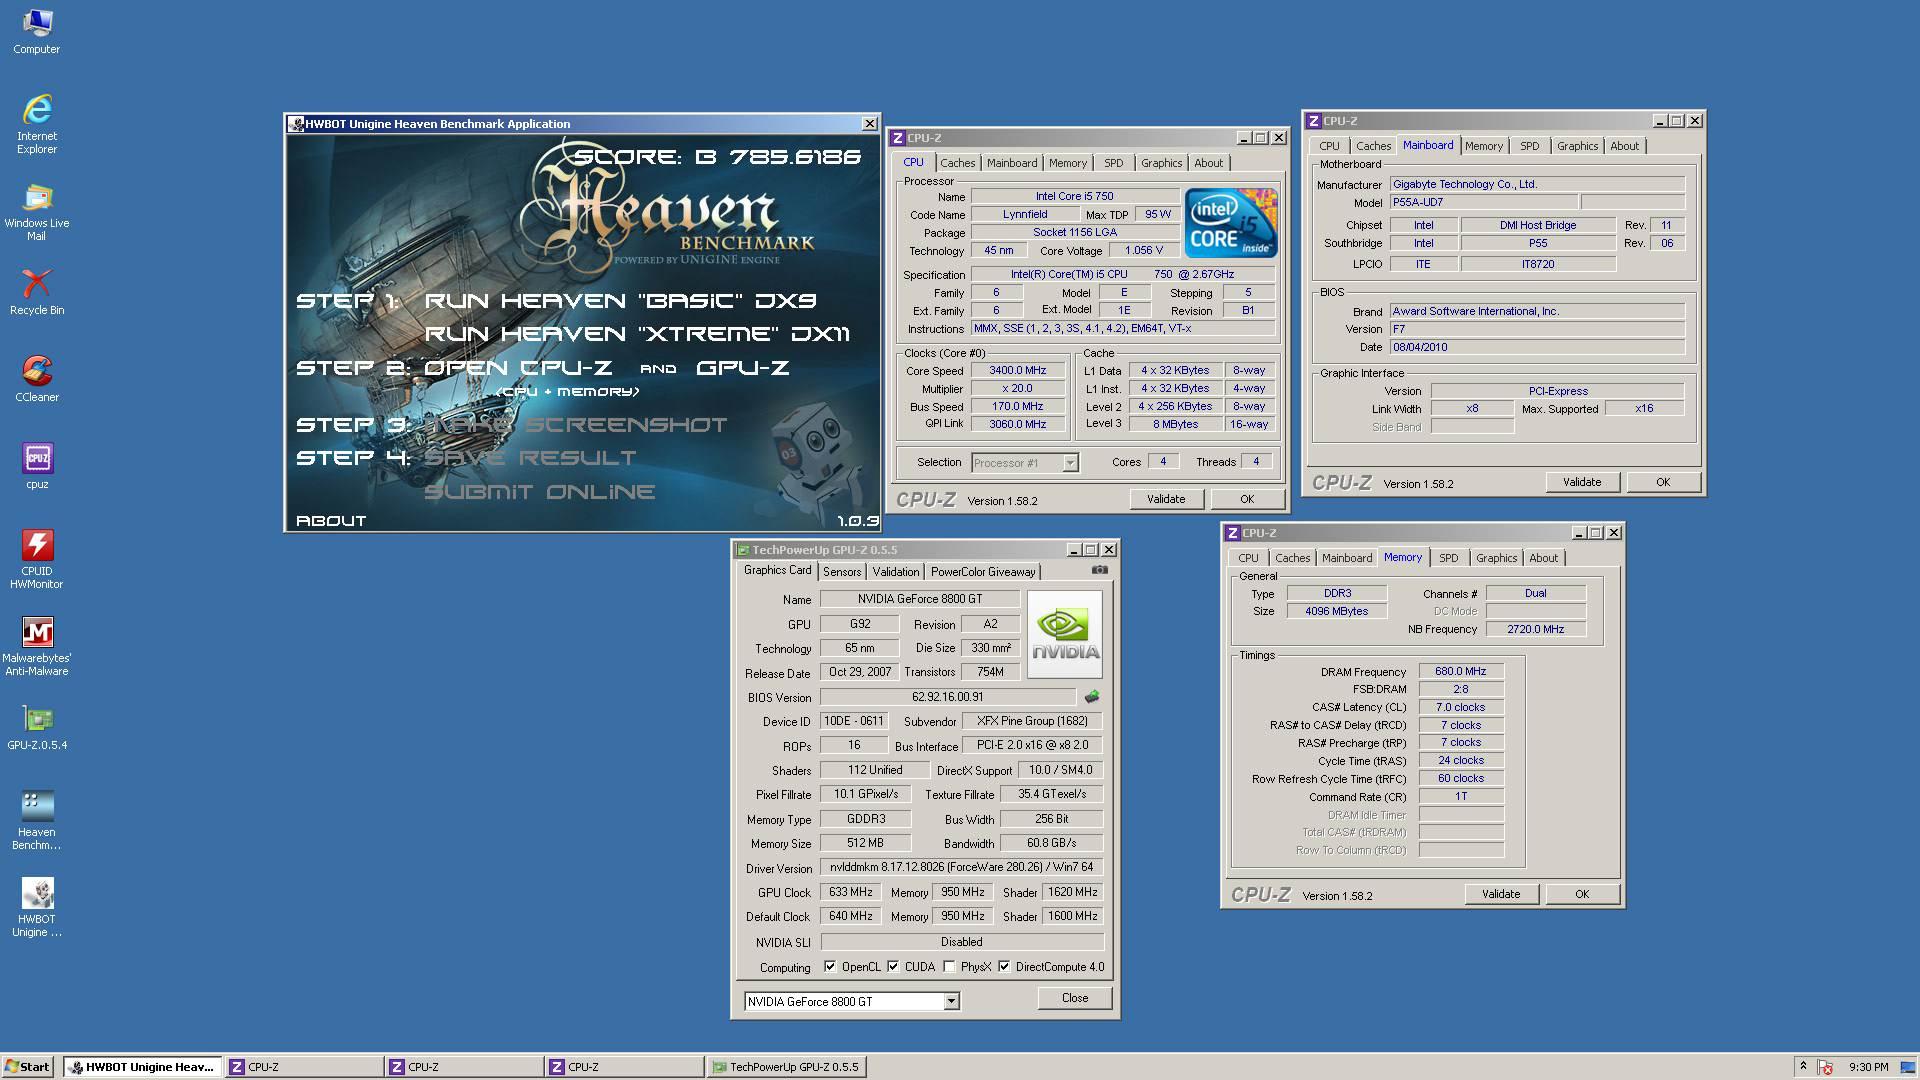Click the Start button
The image size is (1920, 1080).
pyautogui.click(x=28, y=1067)
